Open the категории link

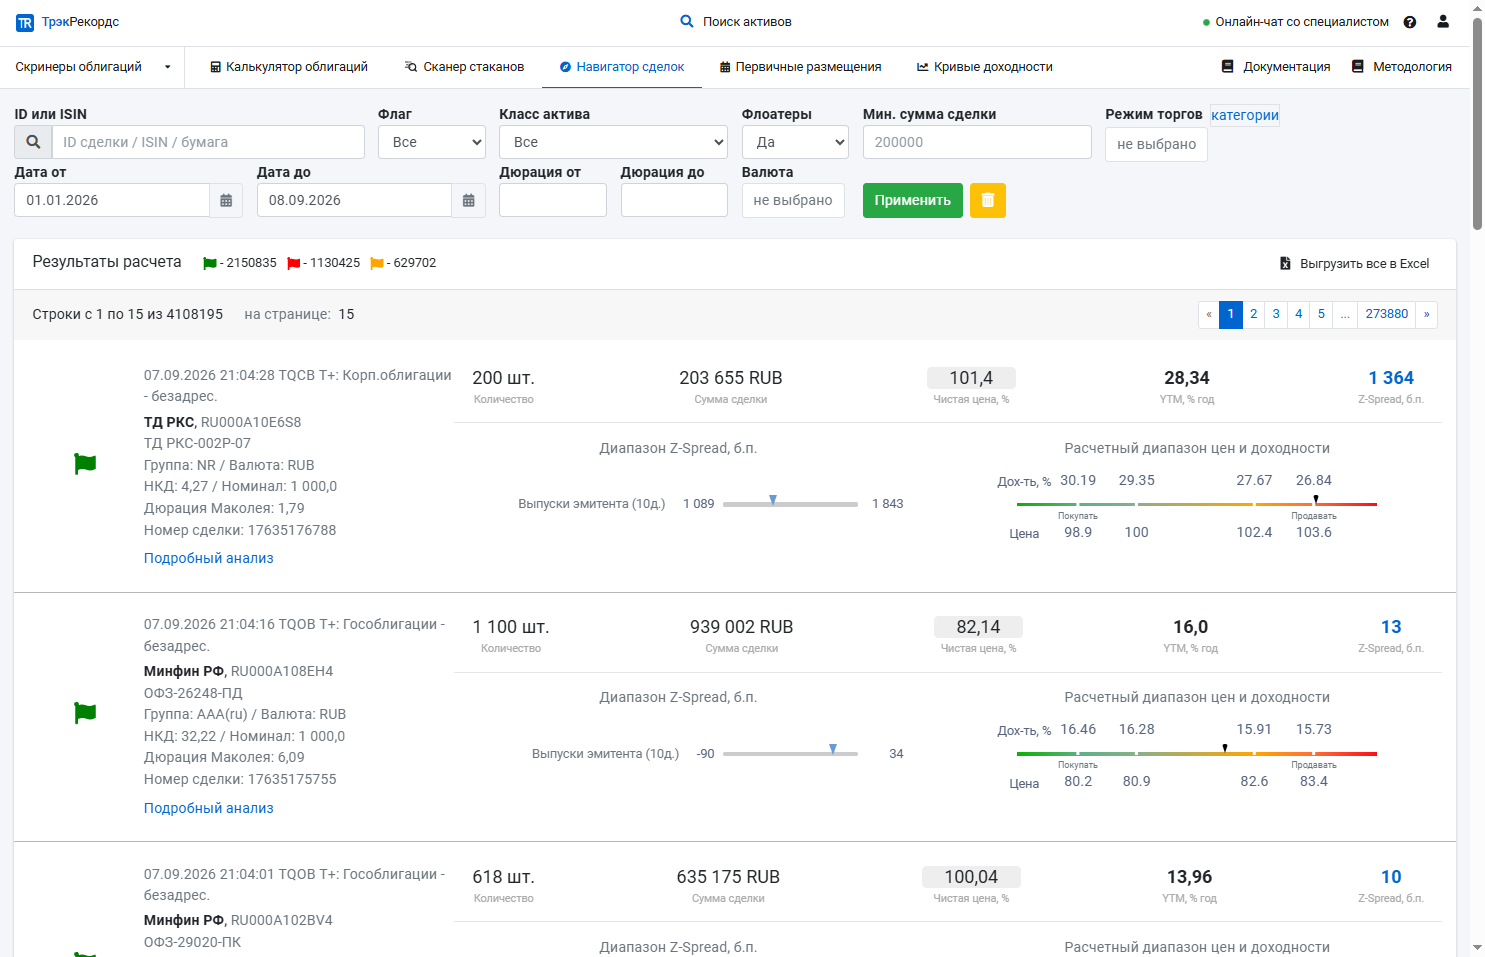pyautogui.click(x=1245, y=115)
